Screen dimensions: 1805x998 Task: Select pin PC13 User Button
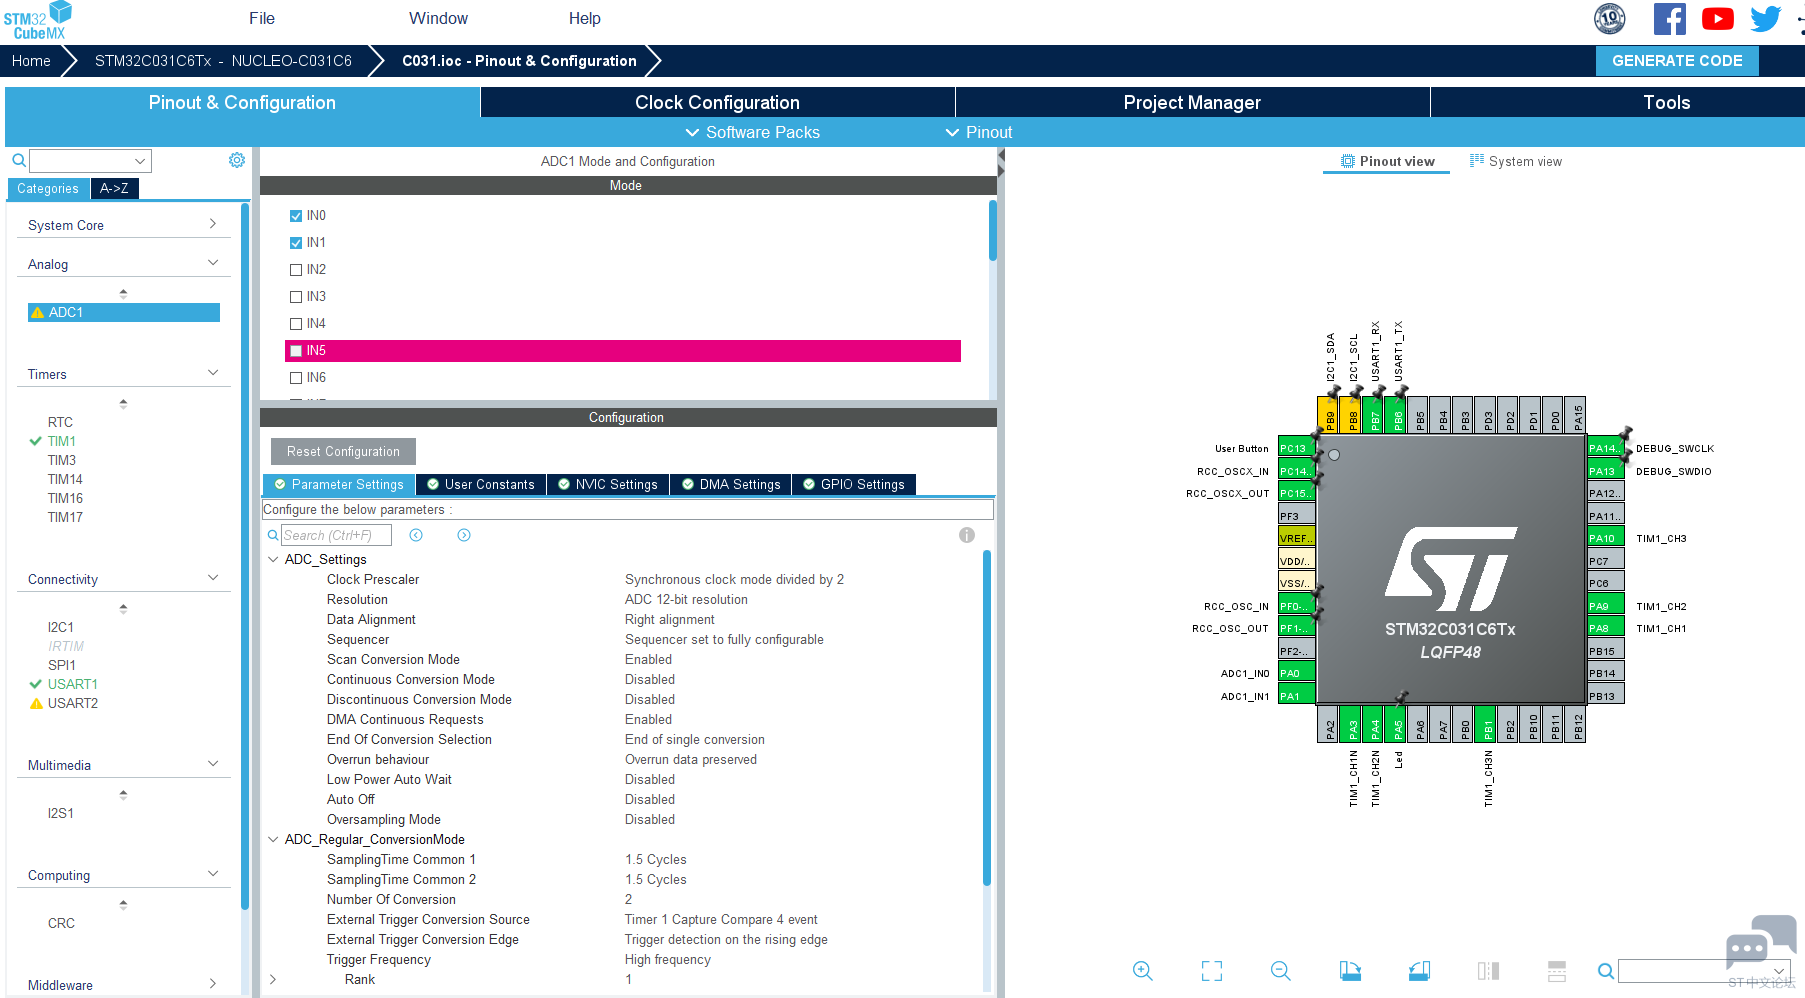1296,448
